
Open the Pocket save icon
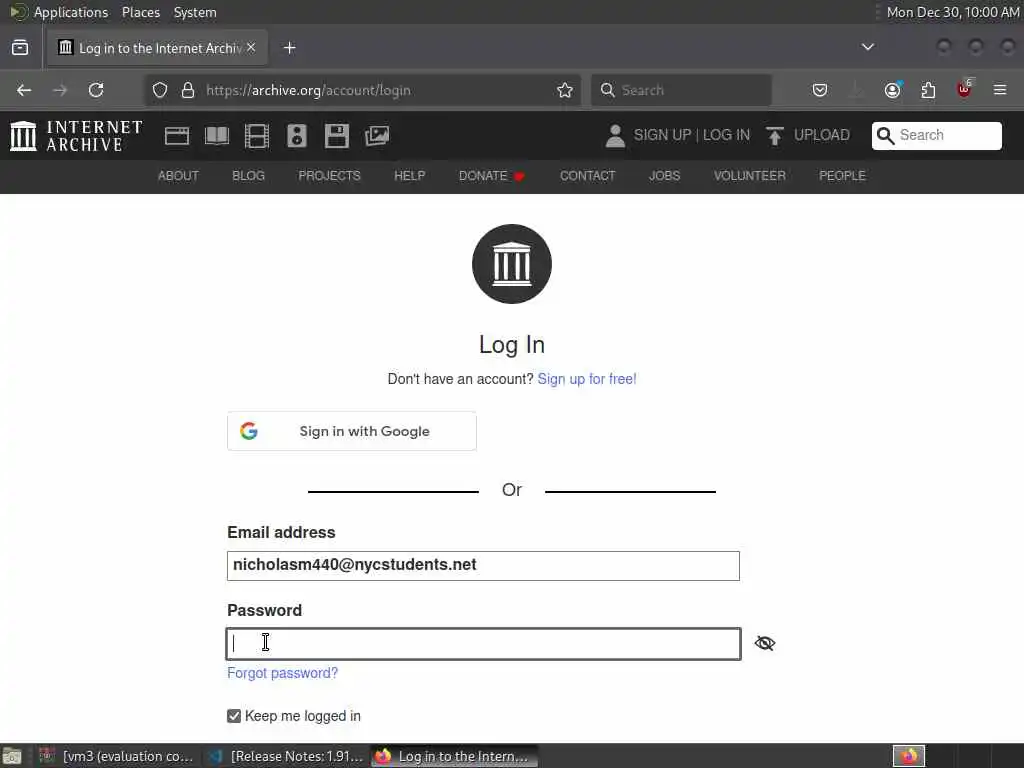(820, 90)
